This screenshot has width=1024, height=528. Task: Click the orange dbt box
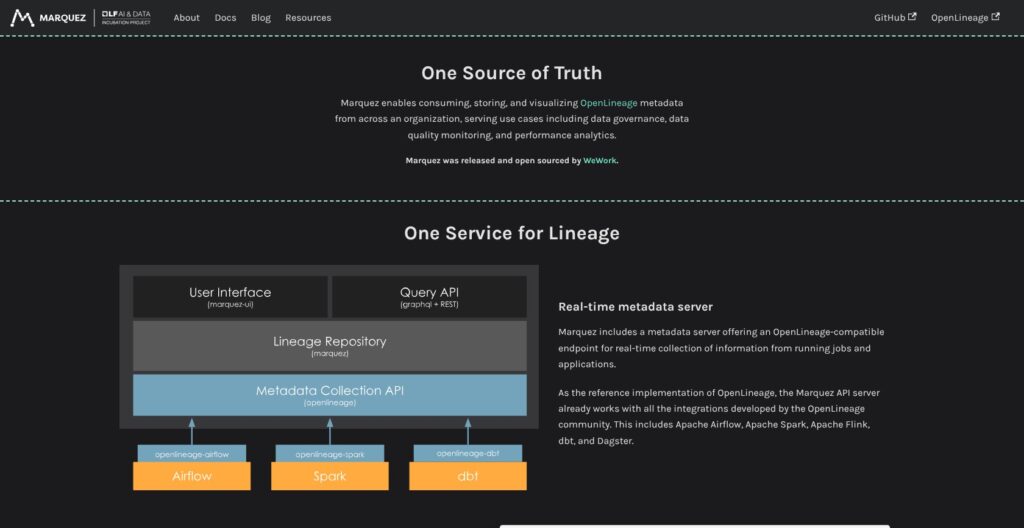(468, 476)
